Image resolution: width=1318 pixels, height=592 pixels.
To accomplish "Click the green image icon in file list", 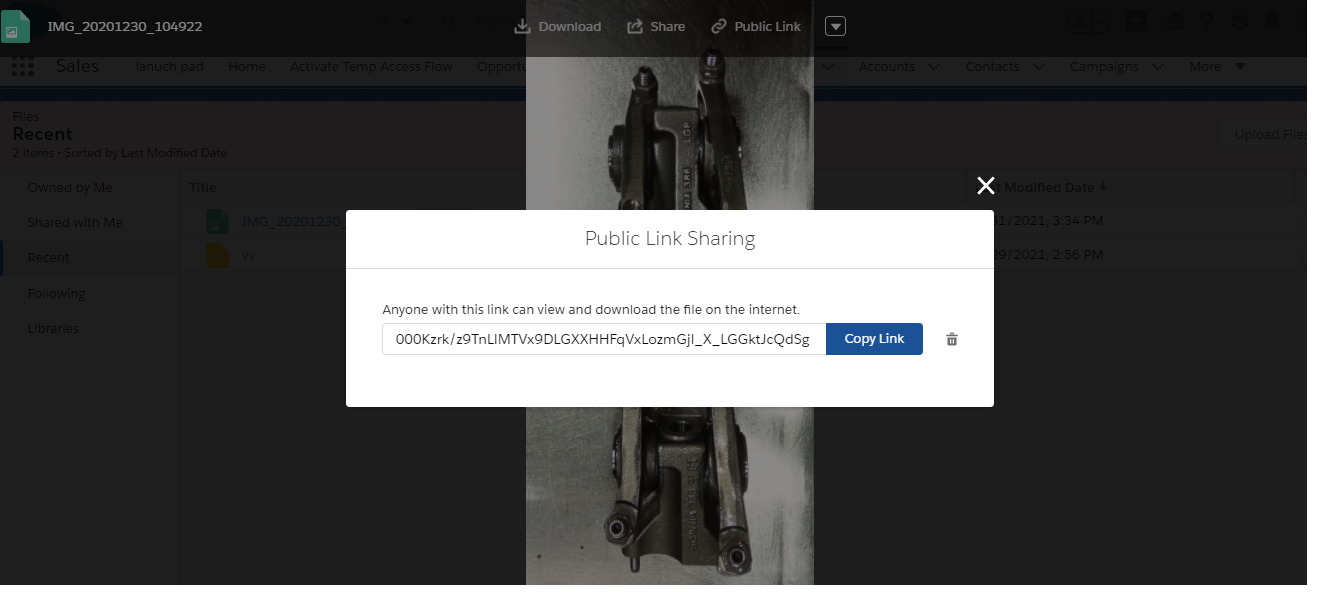I will [x=217, y=221].
